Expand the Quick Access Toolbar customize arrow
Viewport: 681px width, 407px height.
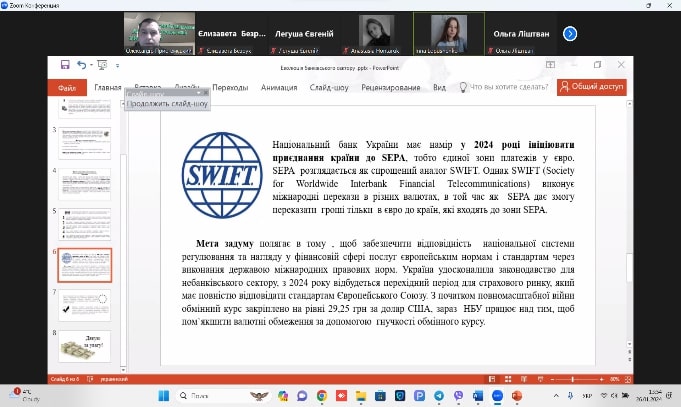pos(117,66)
